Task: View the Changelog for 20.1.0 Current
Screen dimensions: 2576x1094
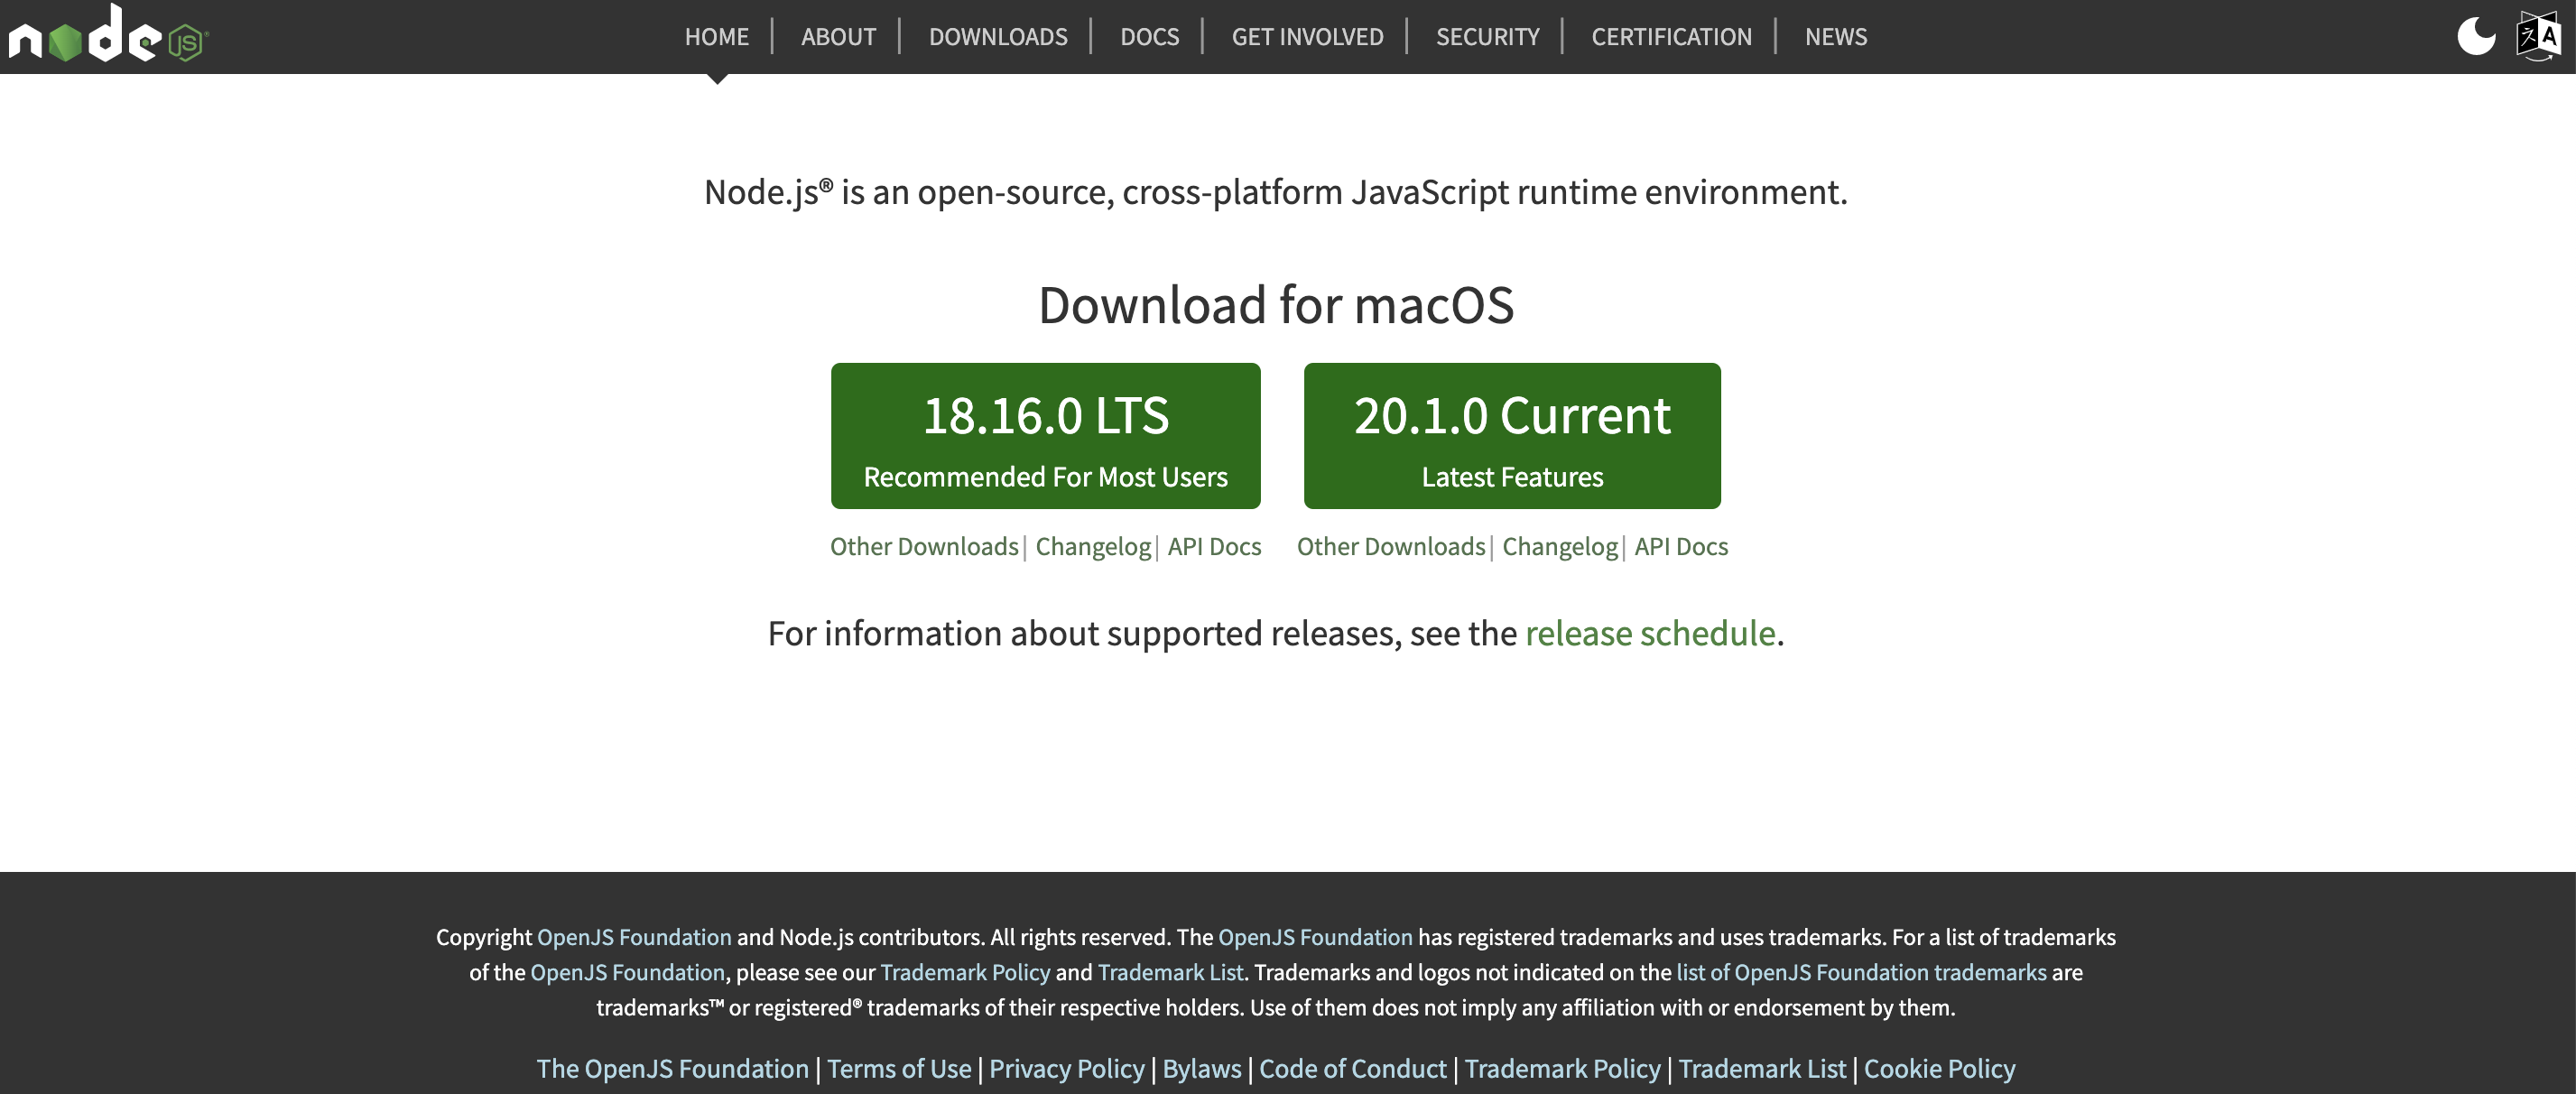Action: (1559, 546)
